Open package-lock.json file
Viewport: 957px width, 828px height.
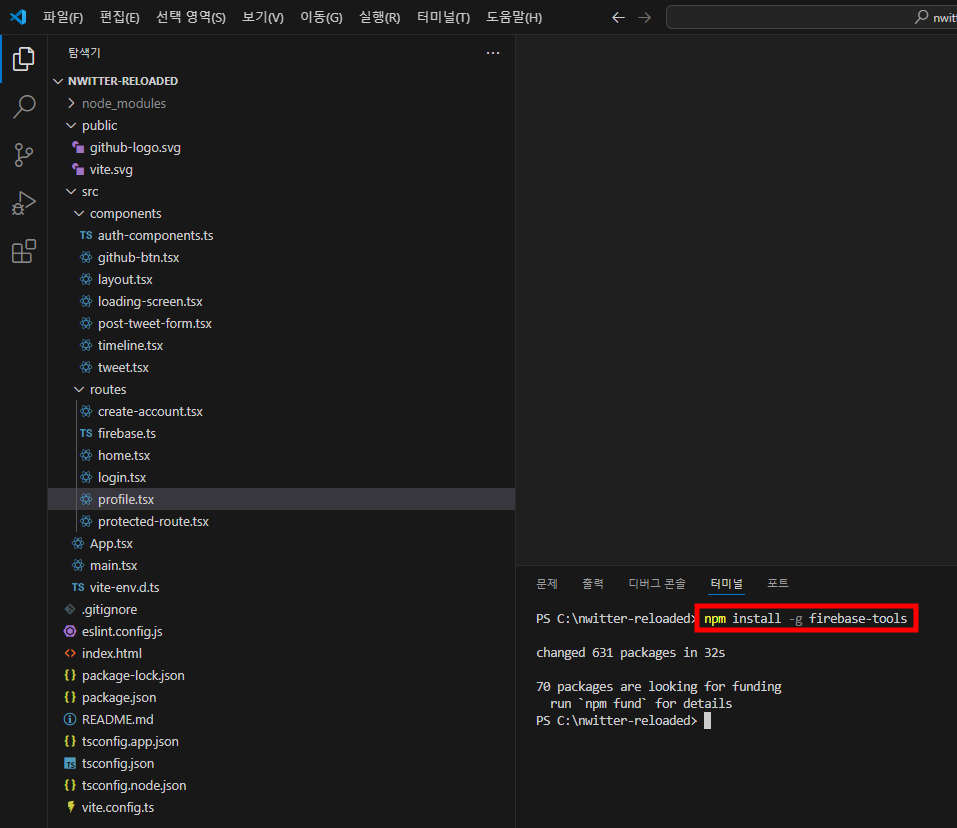281,675
